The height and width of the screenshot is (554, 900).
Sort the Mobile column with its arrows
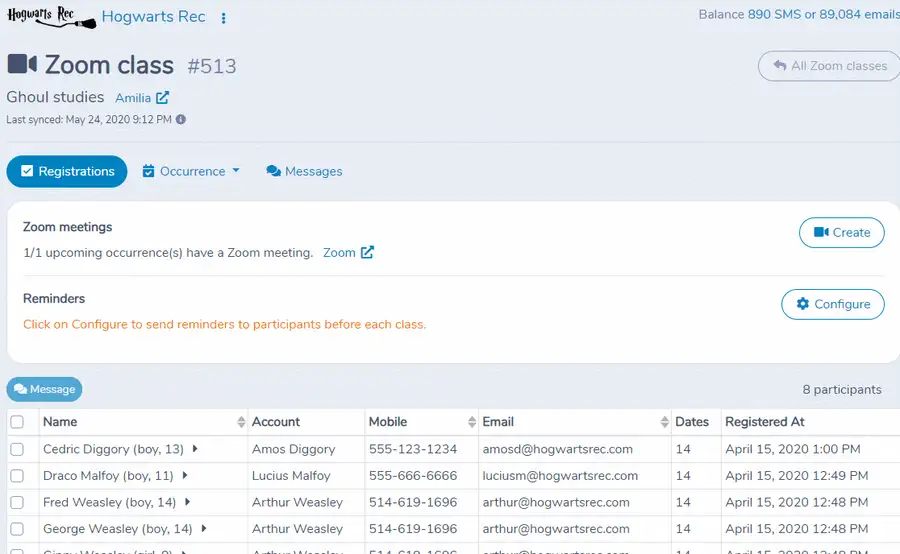(x=472, y=422)
